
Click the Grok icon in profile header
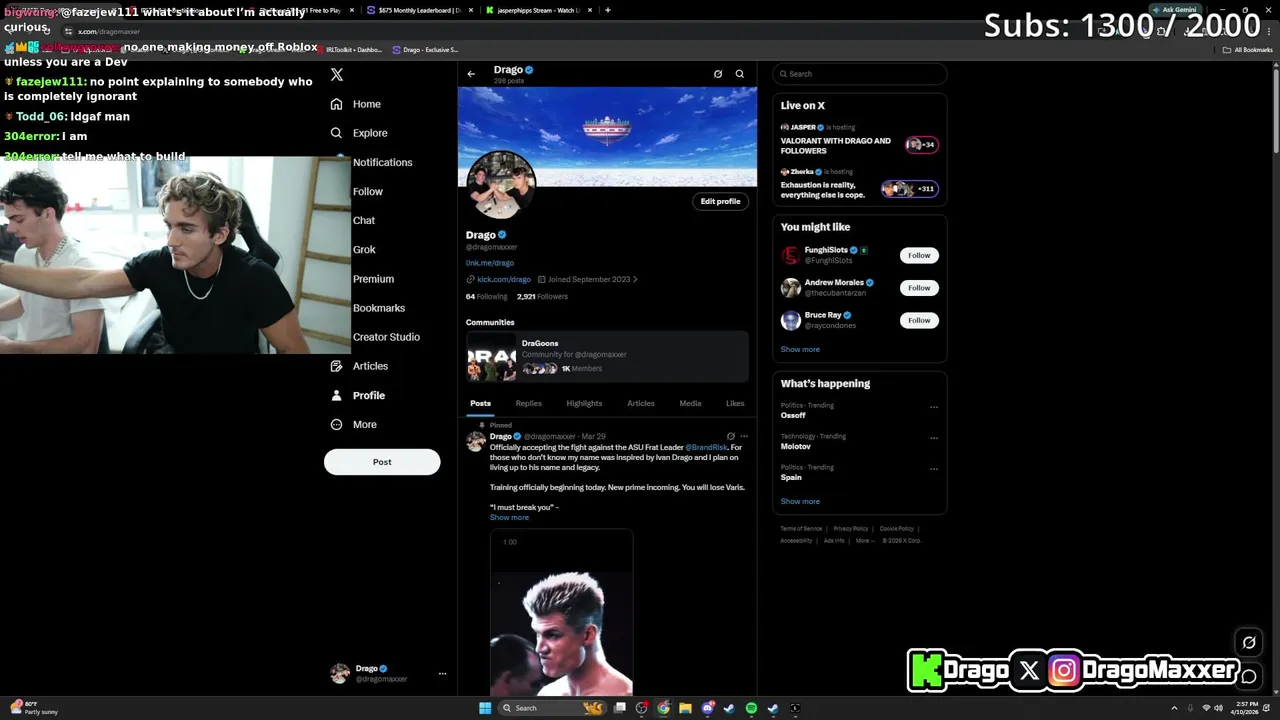717,74
